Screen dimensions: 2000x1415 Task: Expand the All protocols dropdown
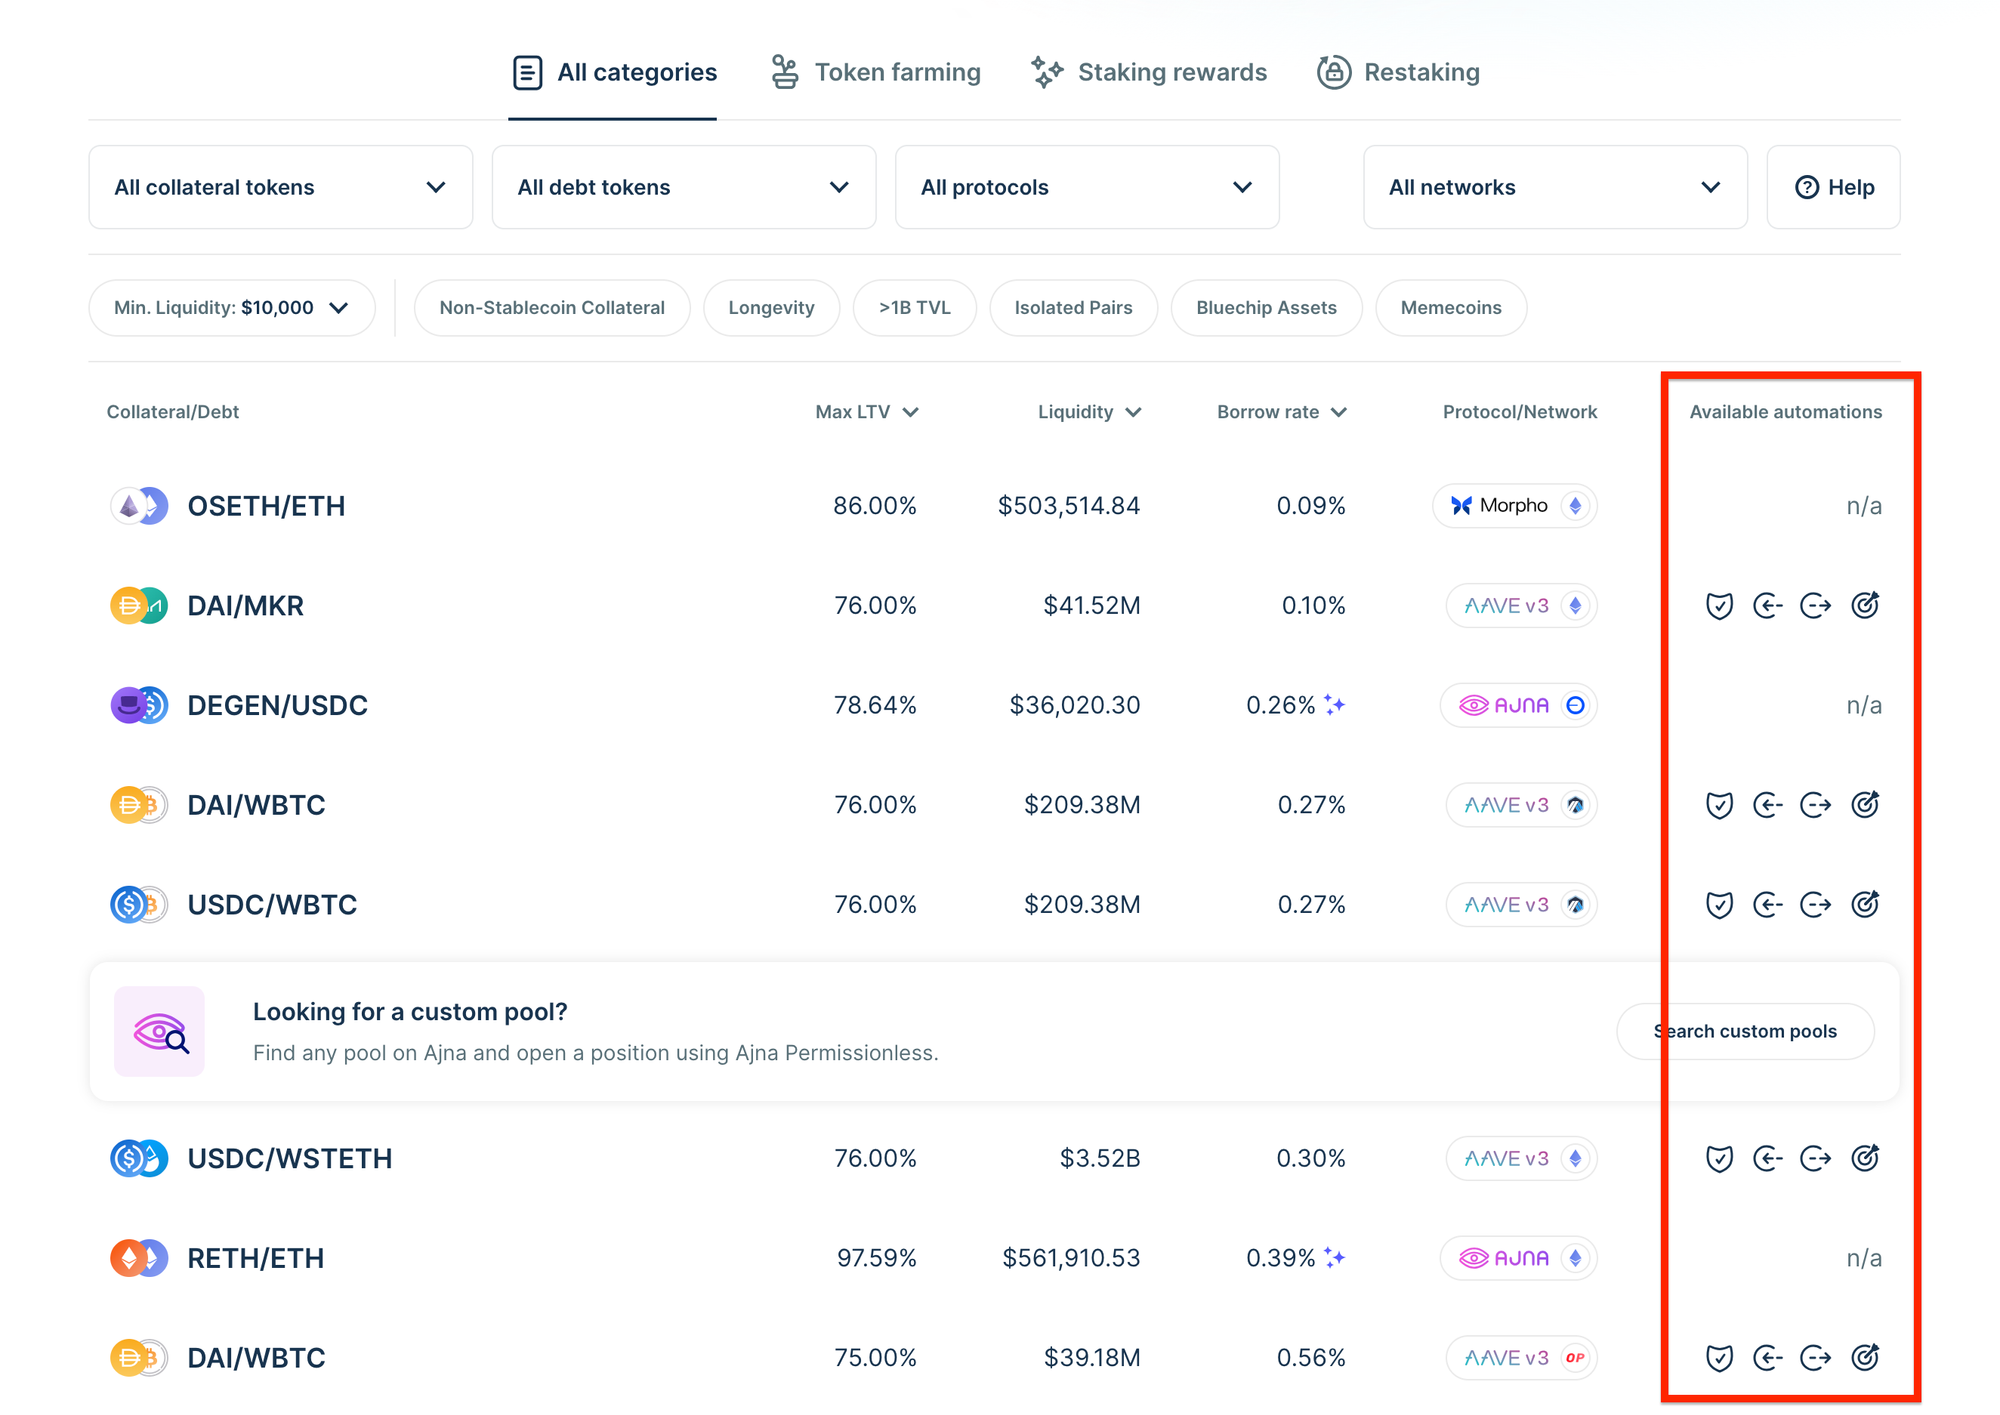pyautogui.click(x=1086, y=187)
